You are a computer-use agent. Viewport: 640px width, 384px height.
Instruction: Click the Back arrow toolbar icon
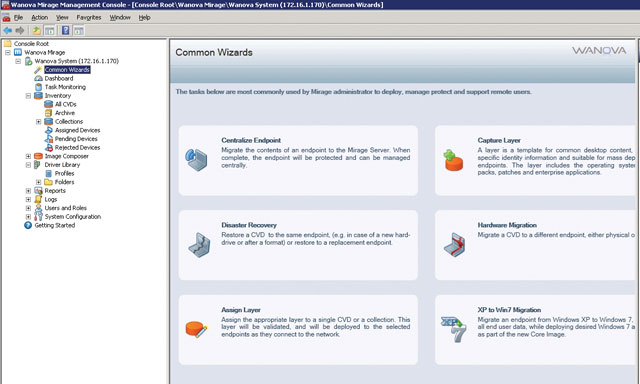click(x=7, y=30)
